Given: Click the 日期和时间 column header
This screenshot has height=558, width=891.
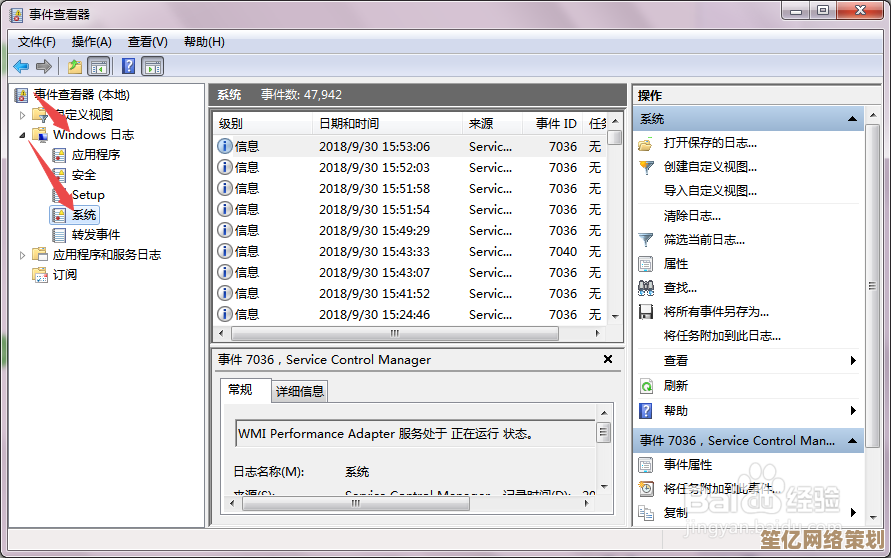Looking at the screenshot, I should 349,123.
